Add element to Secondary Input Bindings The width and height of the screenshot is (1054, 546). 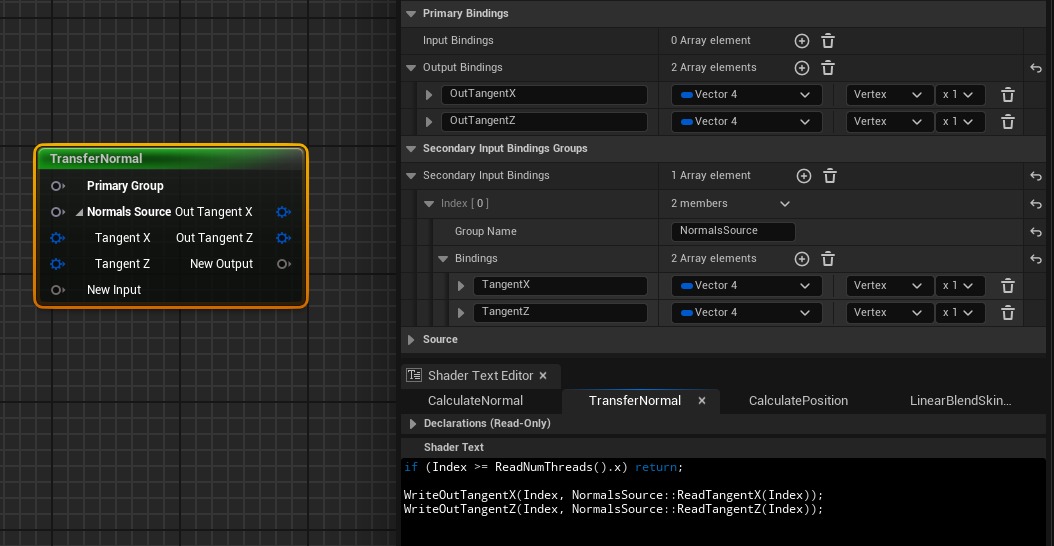coord(803,176)
